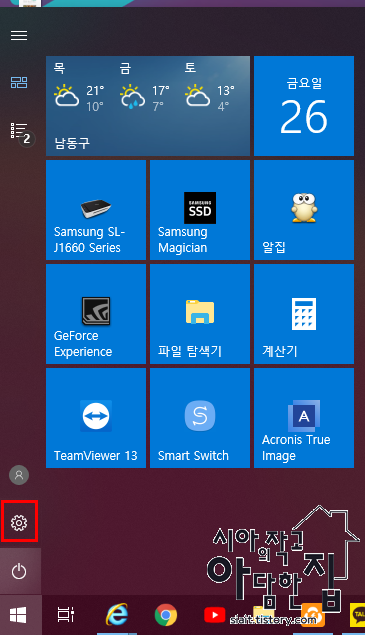Open the weather tile for 남동구
Image resolution: width=365 pixels, height=635 pixels.
[148, 106]
